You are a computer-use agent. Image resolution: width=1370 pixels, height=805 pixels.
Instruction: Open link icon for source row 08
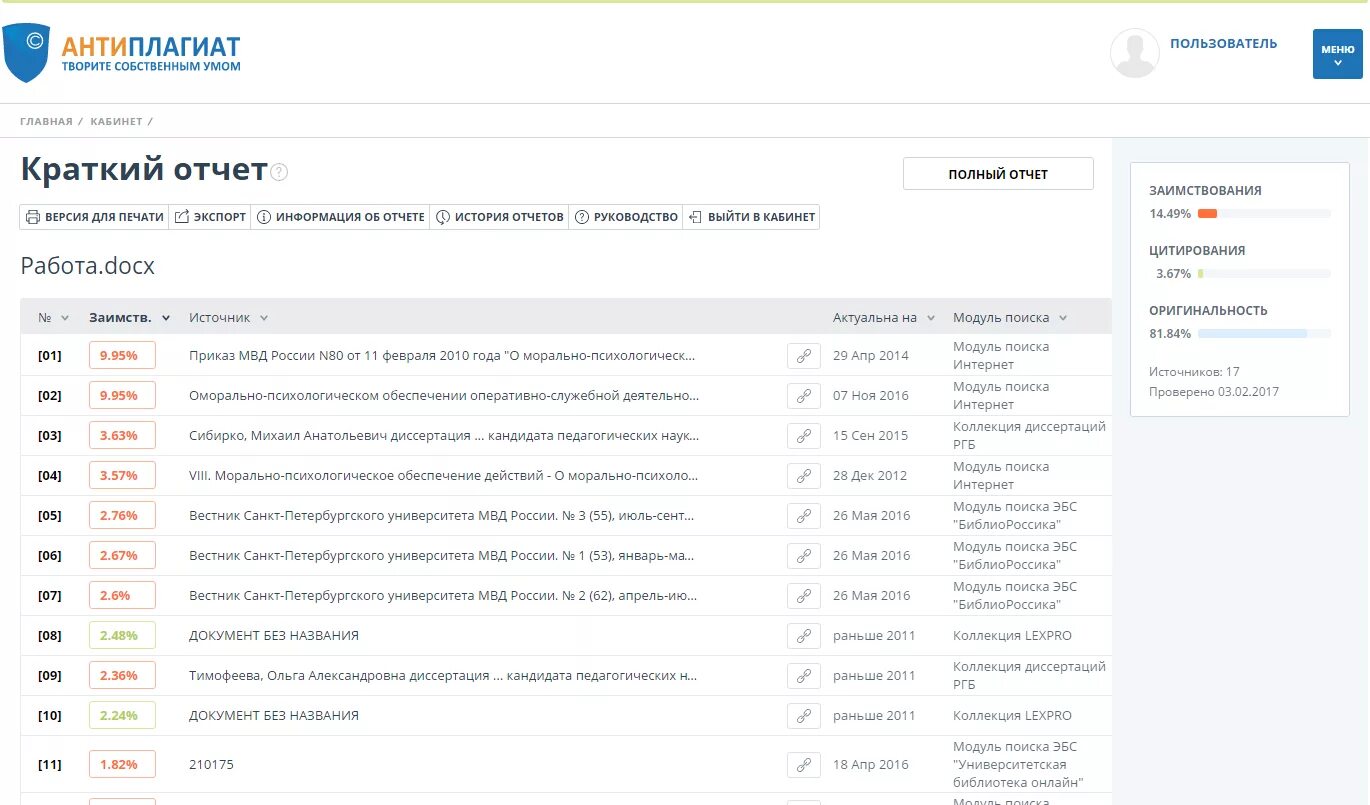click(x=803, y=636)
